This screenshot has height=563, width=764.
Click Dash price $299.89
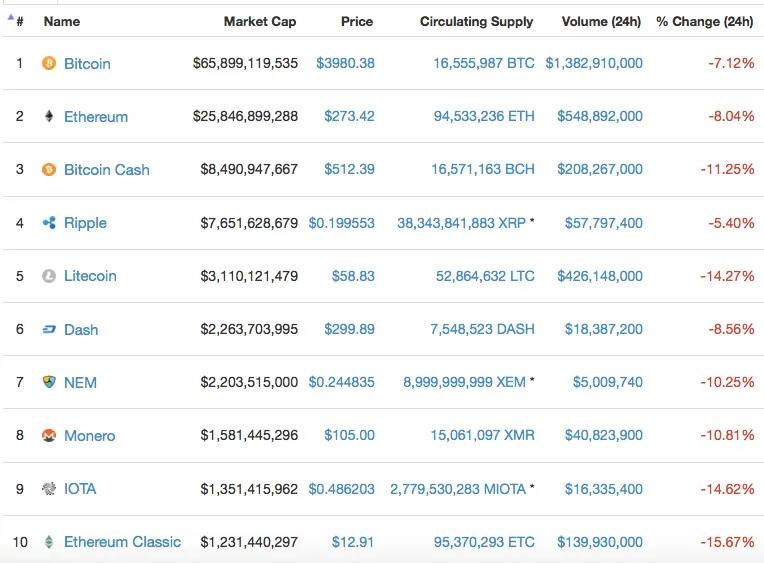pyautogui.click(x=349, y=329)
